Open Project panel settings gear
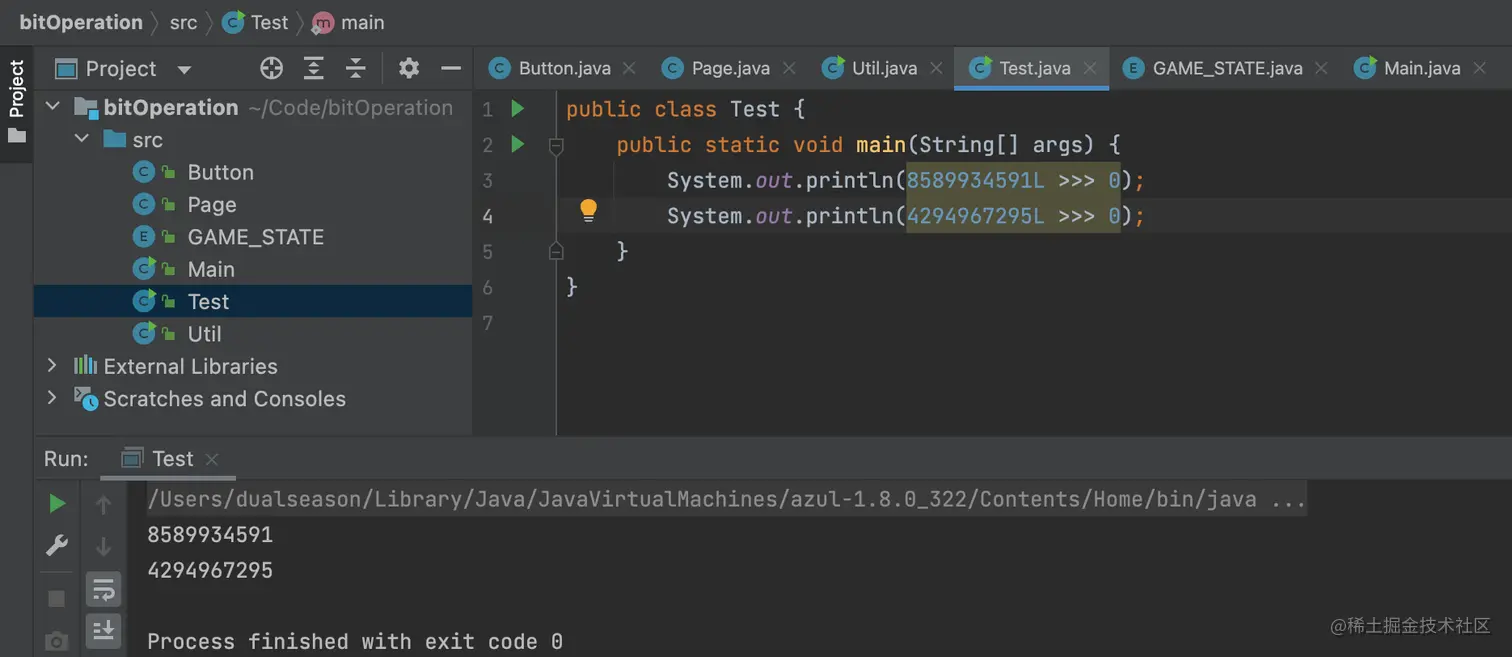 (x=409, y=68)
